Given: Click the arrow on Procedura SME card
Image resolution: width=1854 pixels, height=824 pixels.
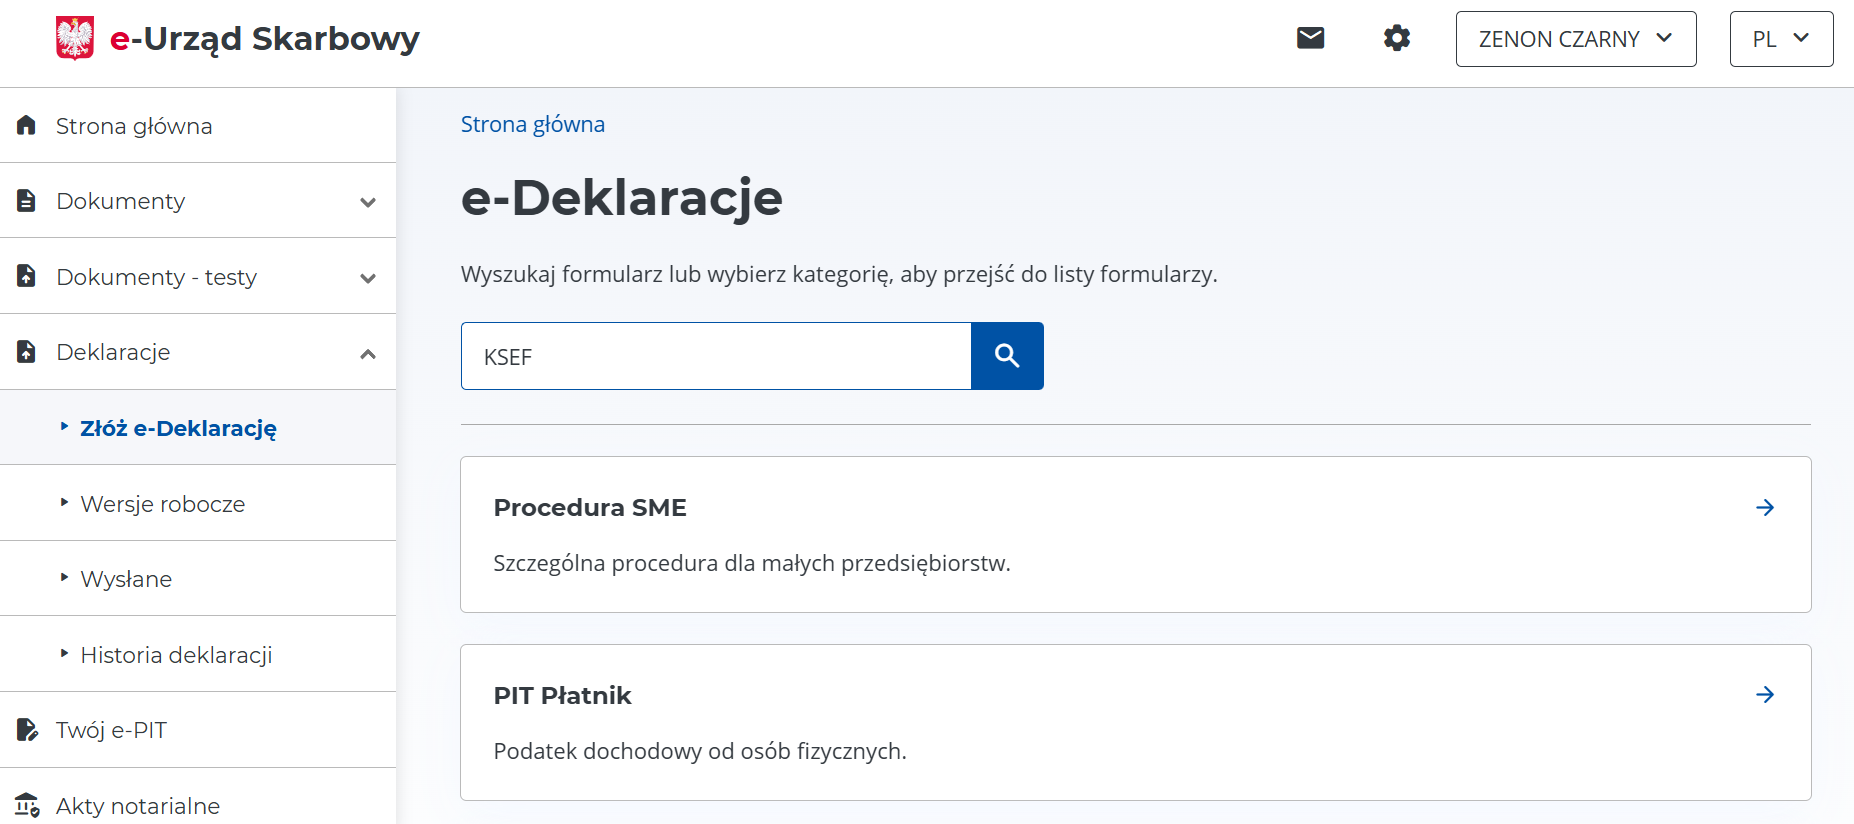Looking at the screenshot, I should coord(1765,508).
